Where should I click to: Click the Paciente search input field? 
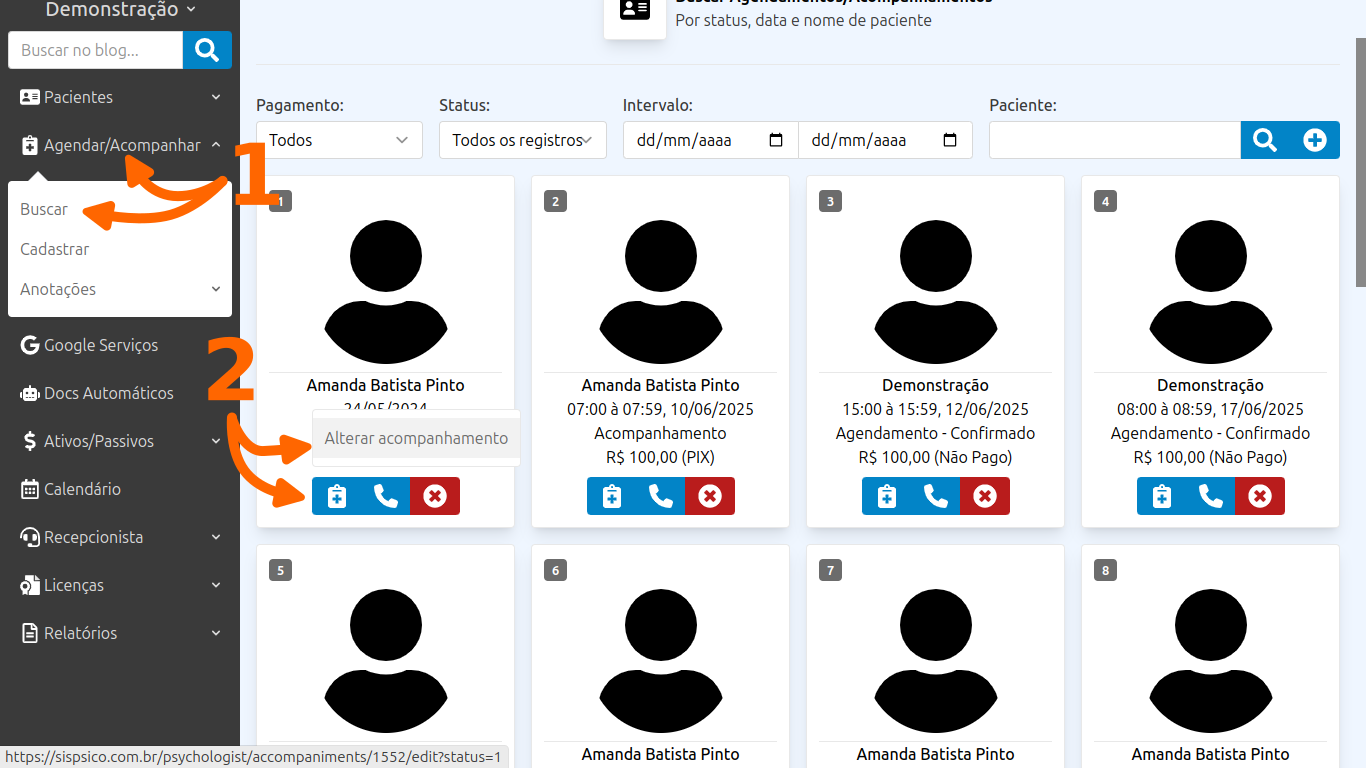coord(1114,140)
